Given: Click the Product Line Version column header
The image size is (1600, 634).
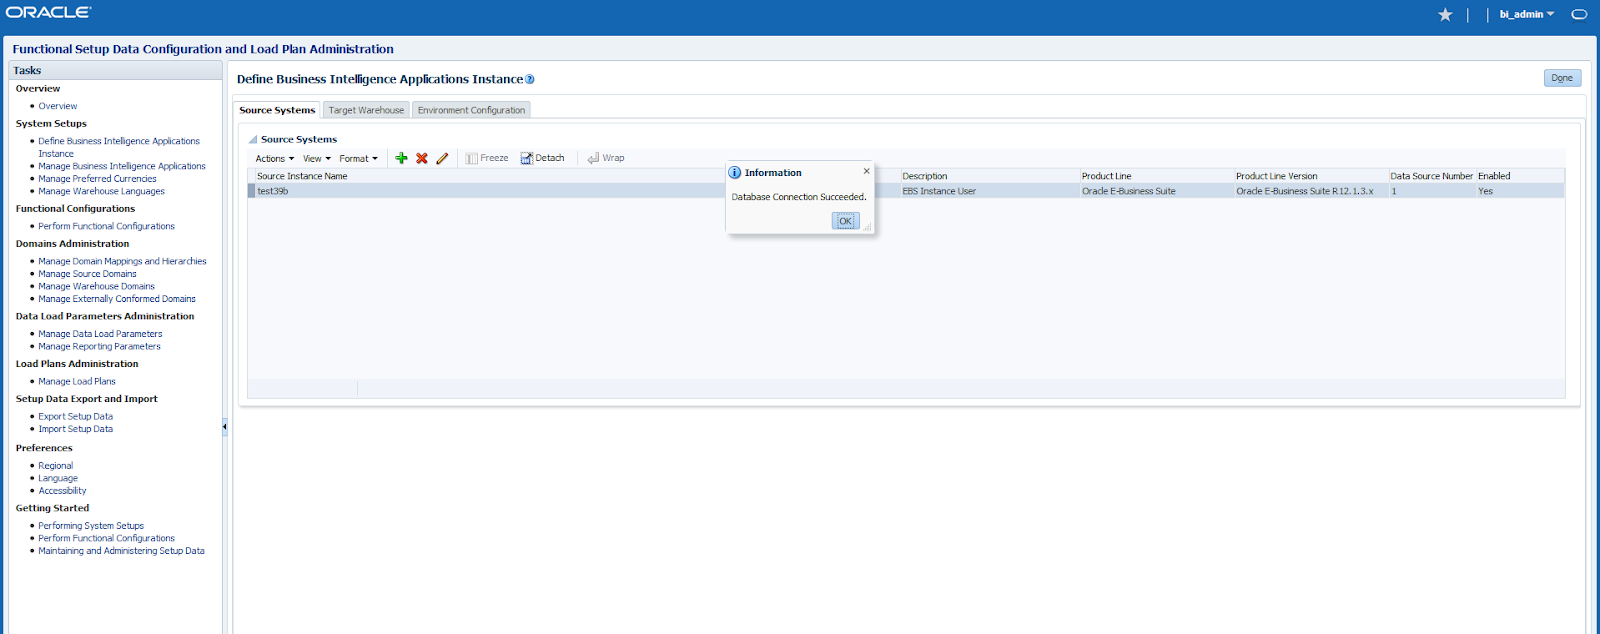Looking at the screenshot, I should (1277, 176).
